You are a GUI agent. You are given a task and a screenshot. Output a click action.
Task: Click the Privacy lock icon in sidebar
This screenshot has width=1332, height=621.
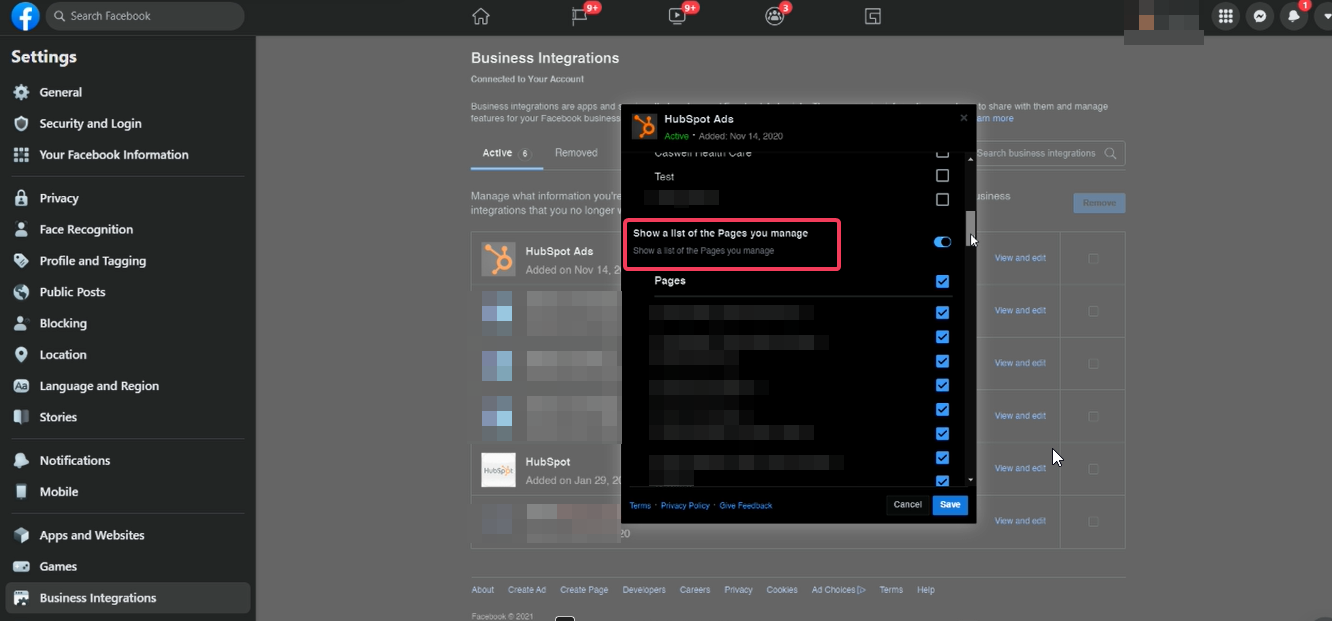coord(21,198)
